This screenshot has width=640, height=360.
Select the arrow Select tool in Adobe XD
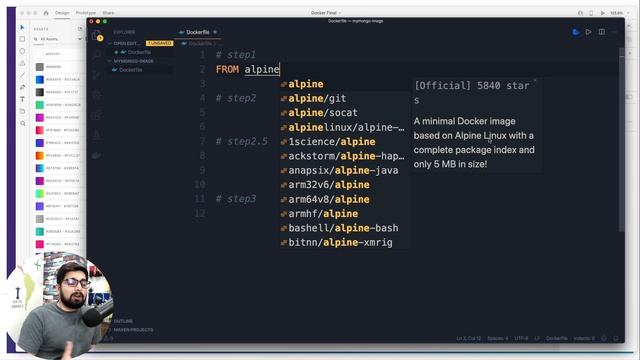pos(22,27)
